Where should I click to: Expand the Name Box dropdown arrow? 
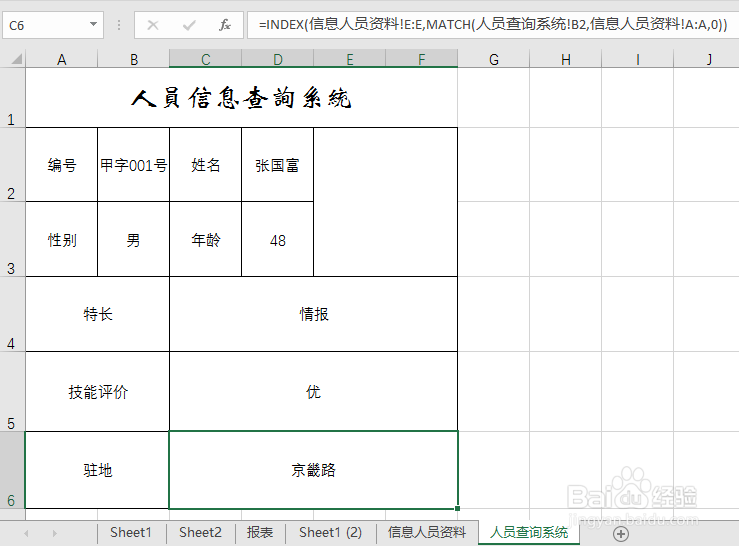[x=93, y=24]
